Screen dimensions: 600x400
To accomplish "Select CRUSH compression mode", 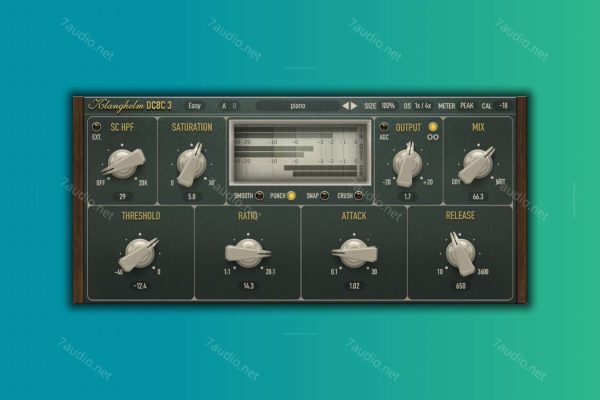I will (358, 196).
